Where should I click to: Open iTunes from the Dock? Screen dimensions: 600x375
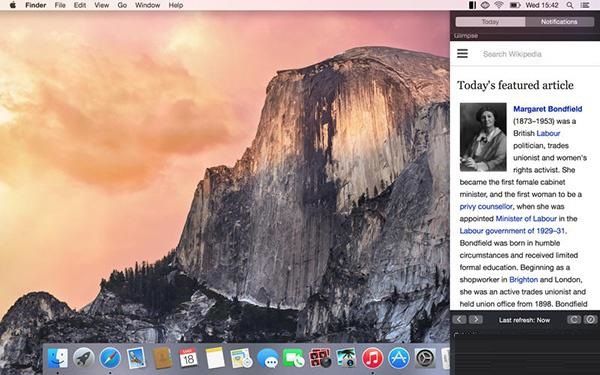tap(372, 359)
